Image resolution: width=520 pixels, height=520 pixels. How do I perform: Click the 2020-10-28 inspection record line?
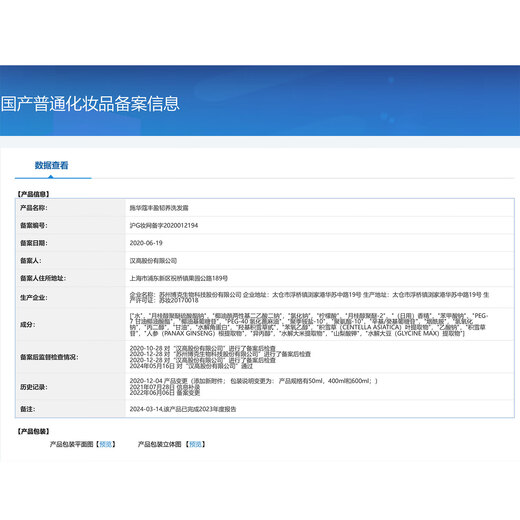click(x=203, y=348)
